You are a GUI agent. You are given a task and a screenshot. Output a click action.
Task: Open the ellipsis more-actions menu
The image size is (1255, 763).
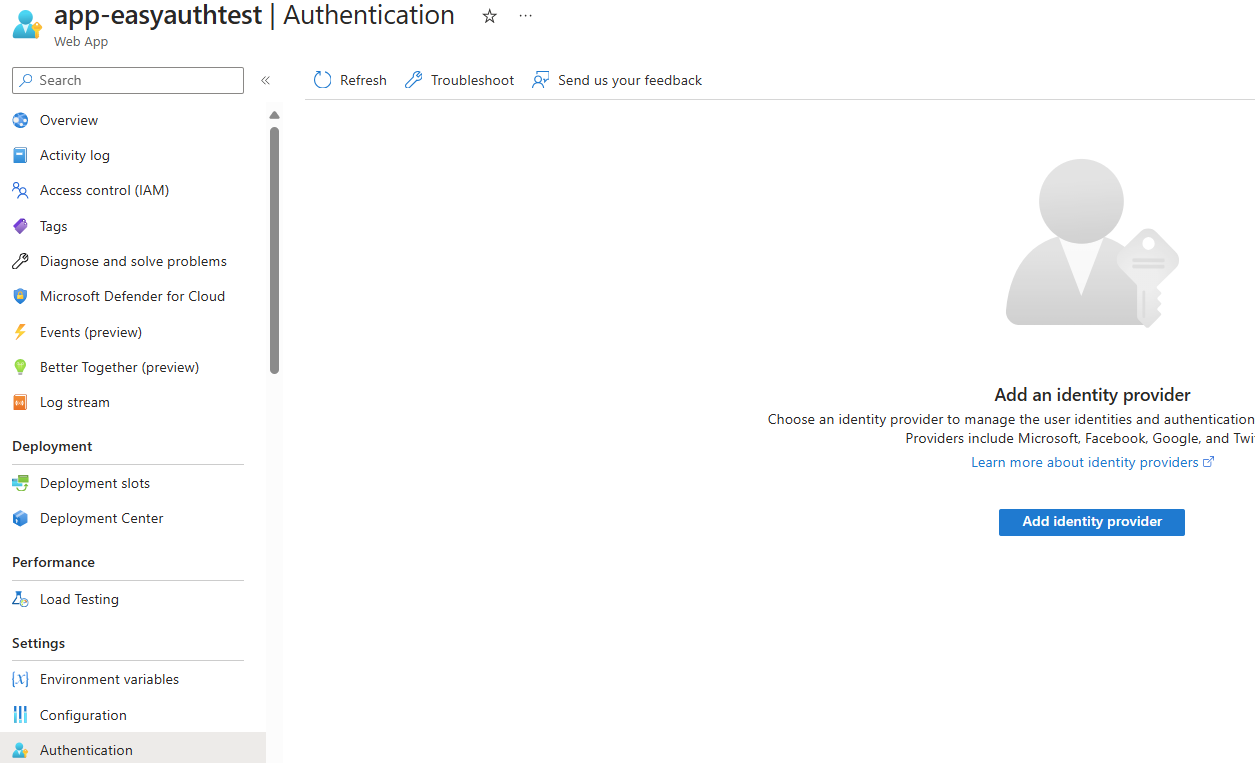[525, 17]
